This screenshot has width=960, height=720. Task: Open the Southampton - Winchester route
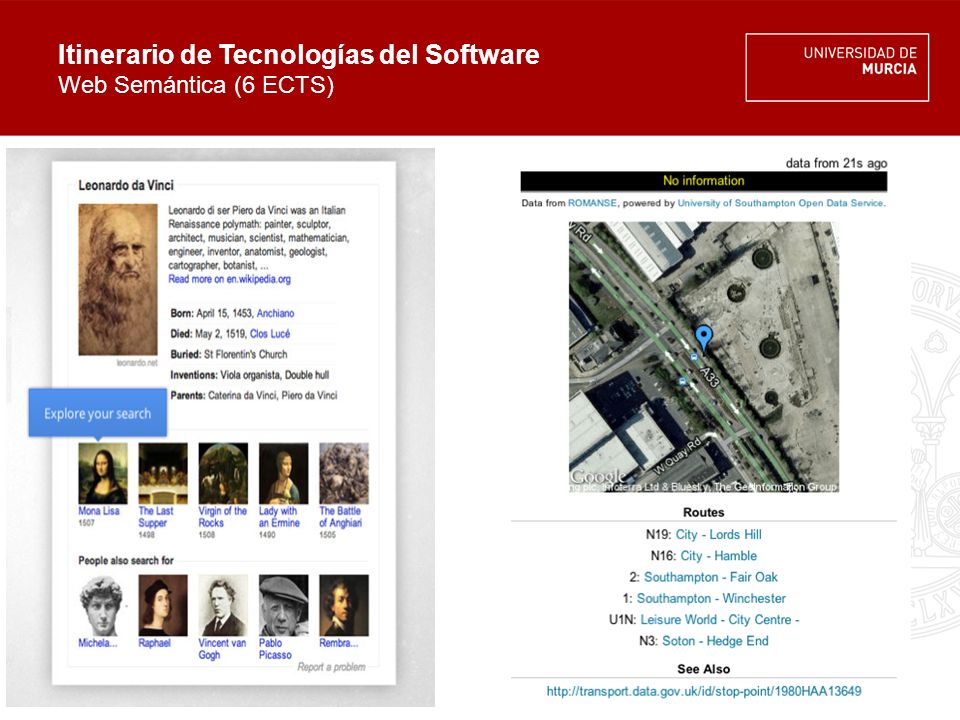[711, 598]
